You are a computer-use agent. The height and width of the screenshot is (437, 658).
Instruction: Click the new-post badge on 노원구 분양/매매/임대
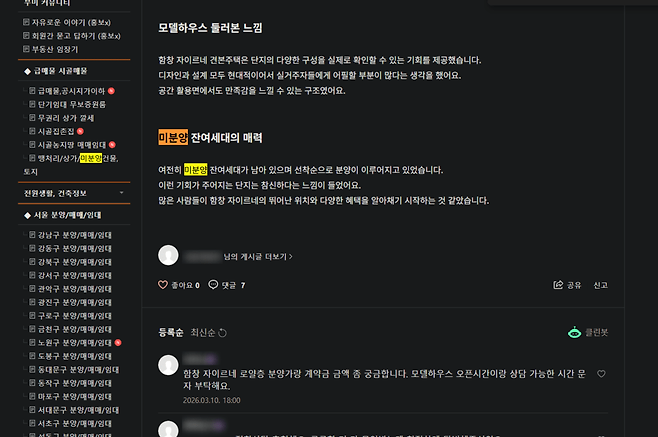118,343
